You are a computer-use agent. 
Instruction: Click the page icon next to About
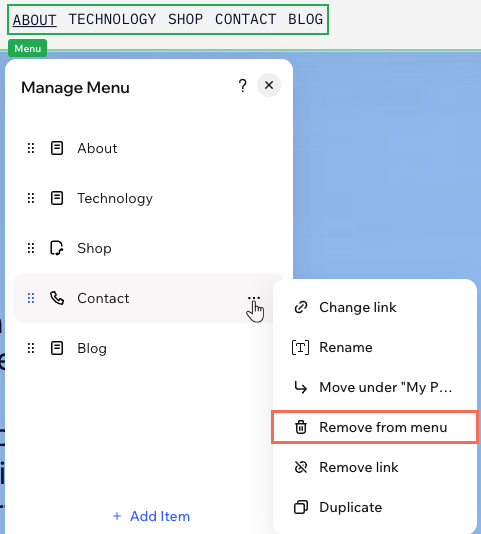click(57, 148)
